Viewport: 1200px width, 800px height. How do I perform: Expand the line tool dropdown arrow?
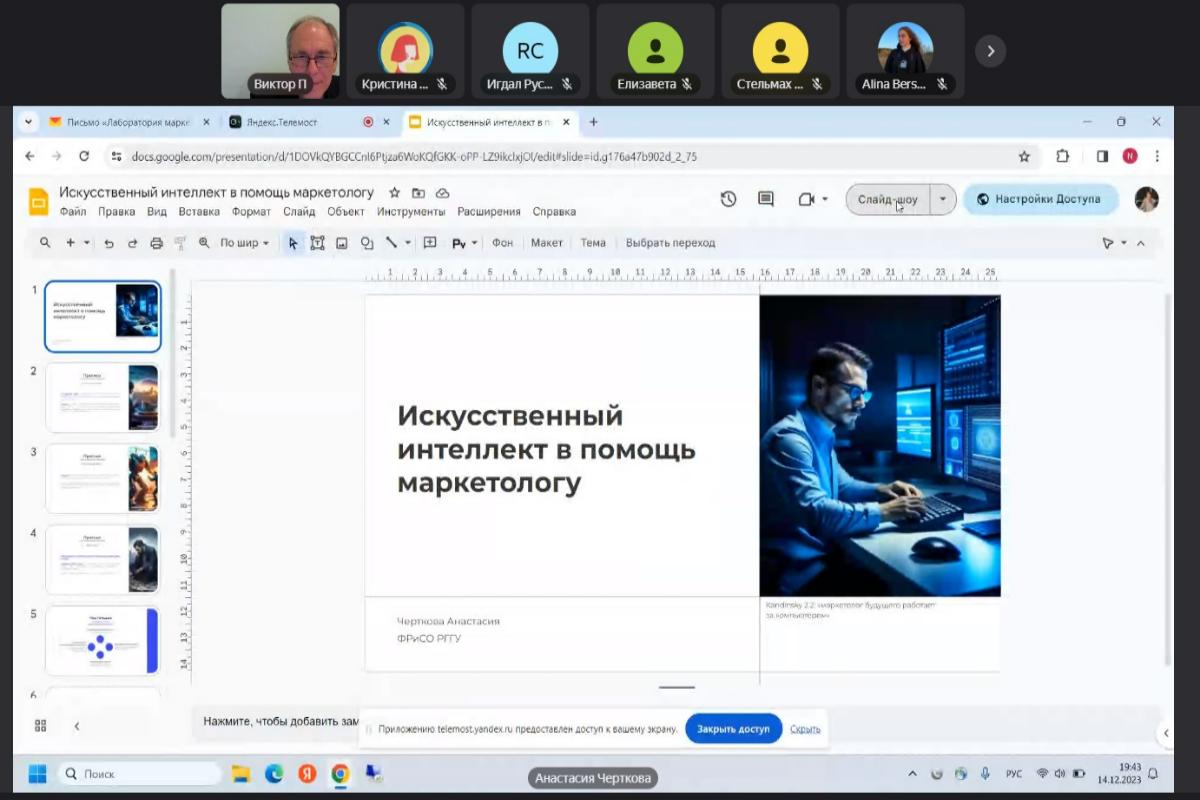pos(408,243)
